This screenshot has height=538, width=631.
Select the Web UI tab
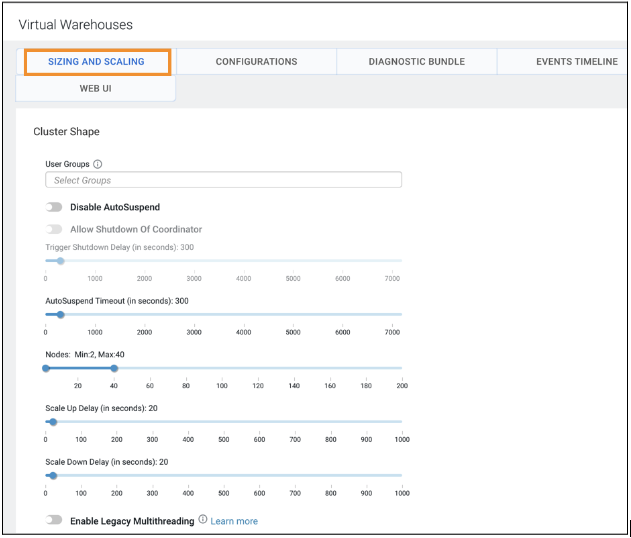96,89
